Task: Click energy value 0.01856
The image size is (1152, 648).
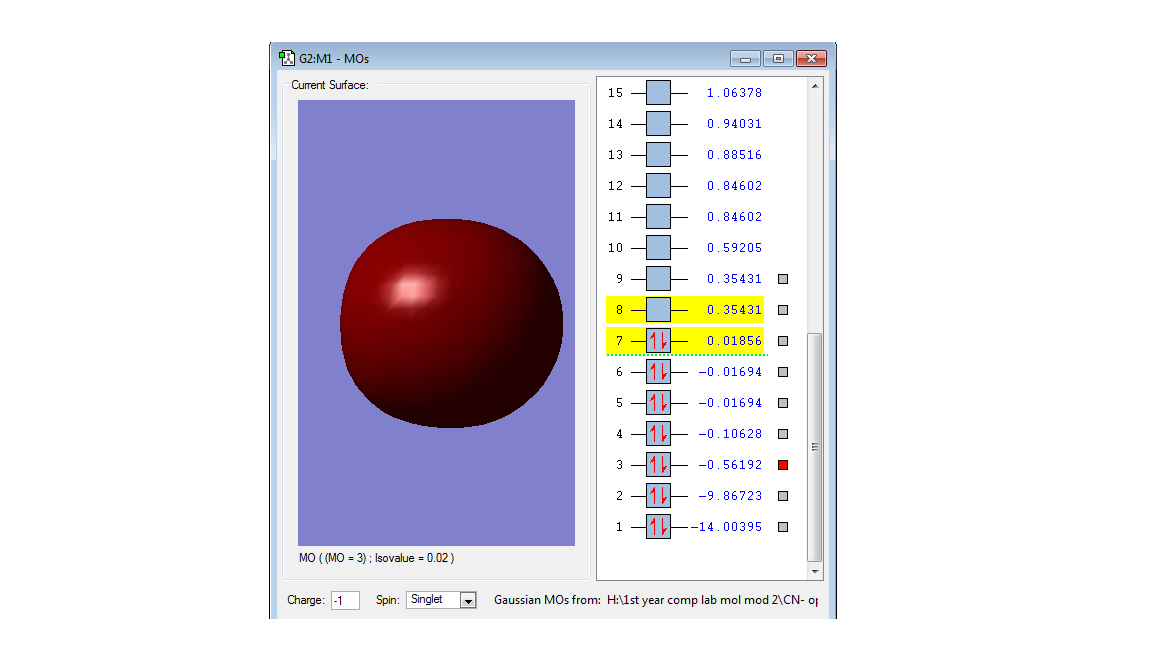Action: tap(734, 340)
